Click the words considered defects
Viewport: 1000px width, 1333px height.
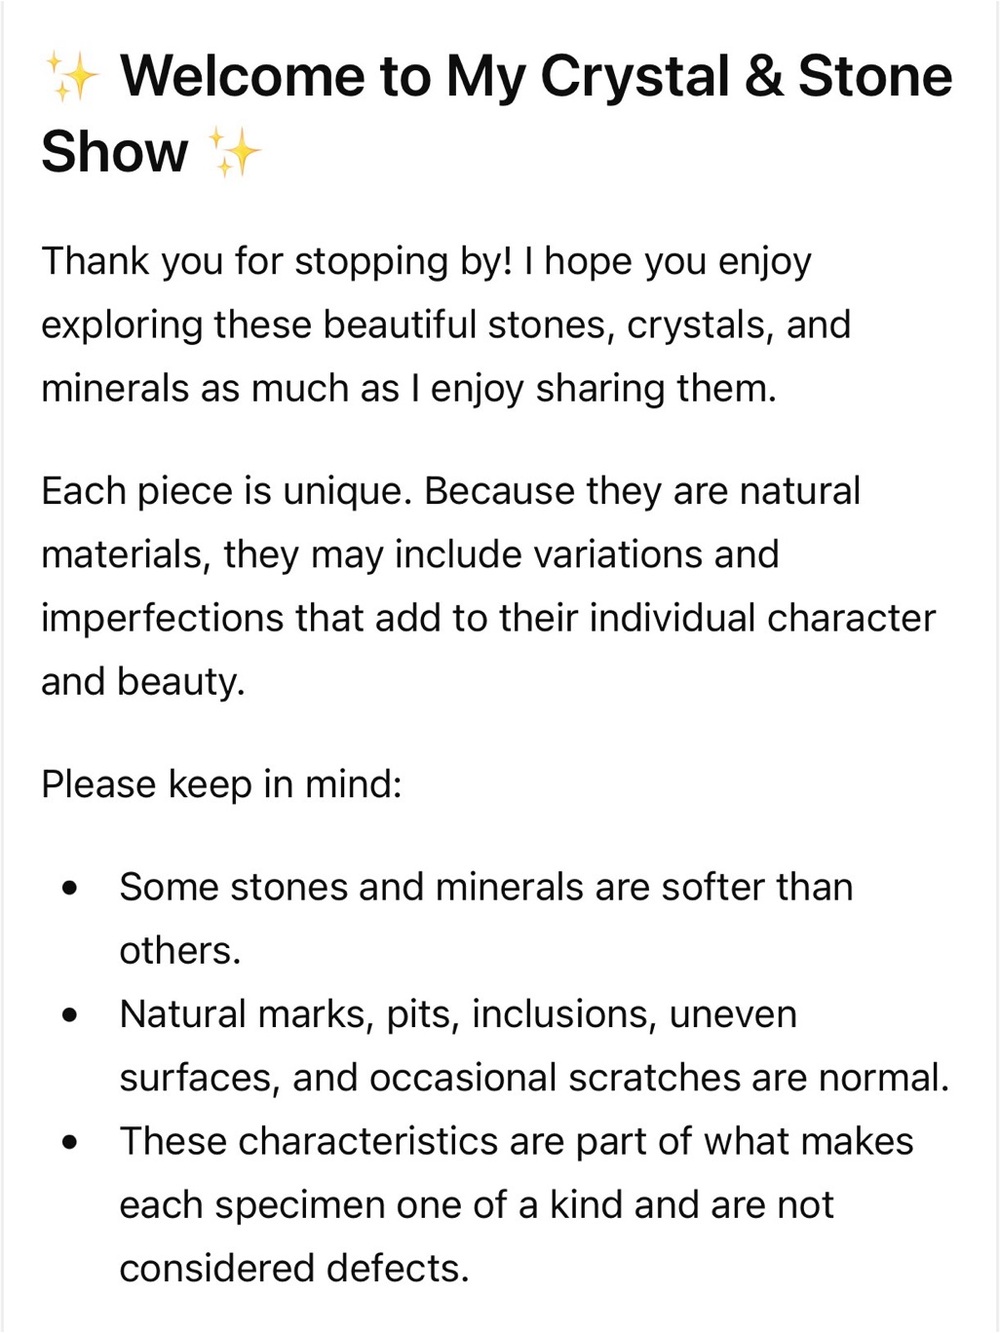pyautogui.click(x=294, y=1268)
